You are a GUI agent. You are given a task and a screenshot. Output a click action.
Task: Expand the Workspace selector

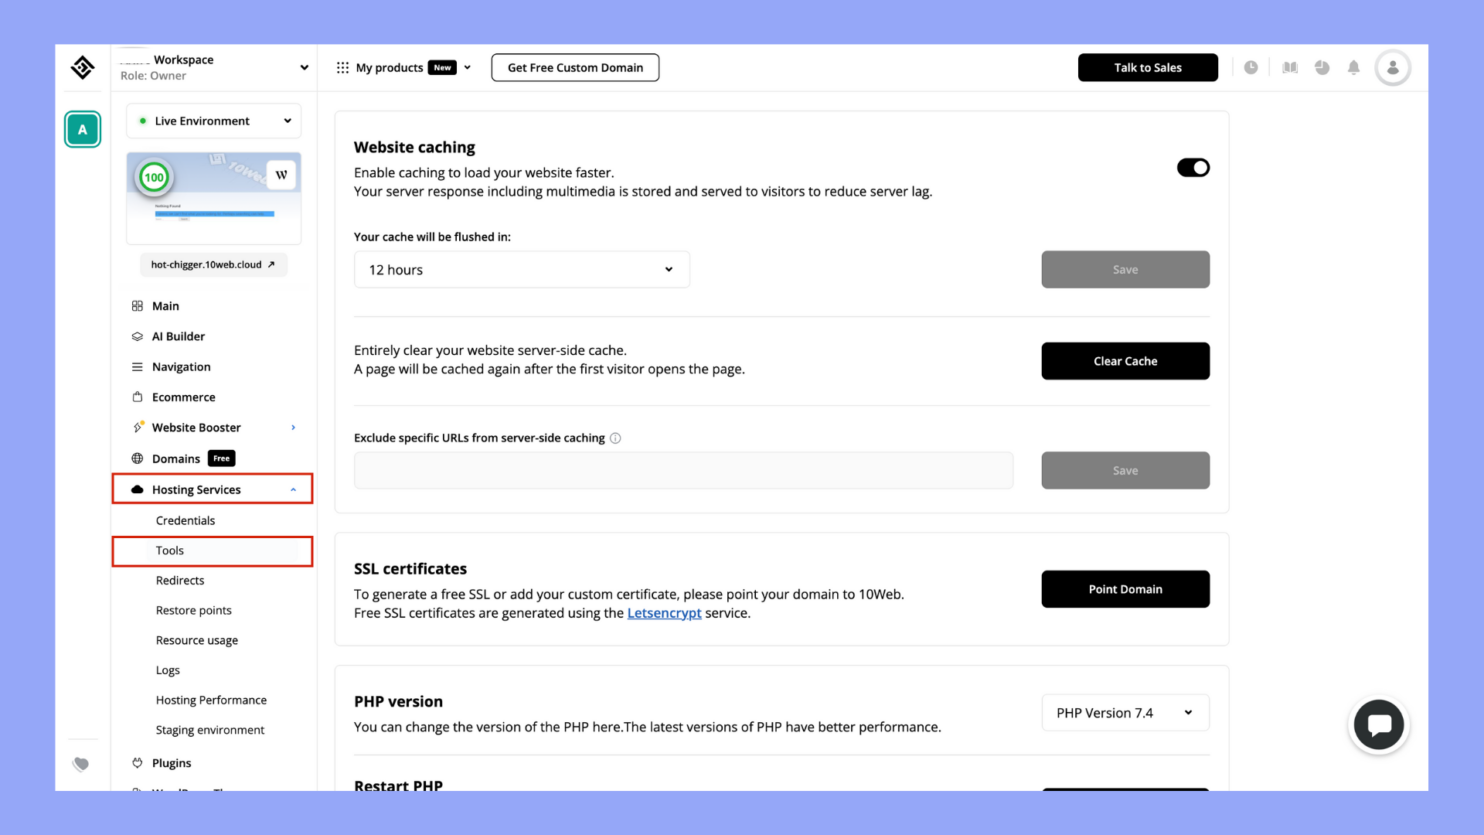(x=303, y=67)
